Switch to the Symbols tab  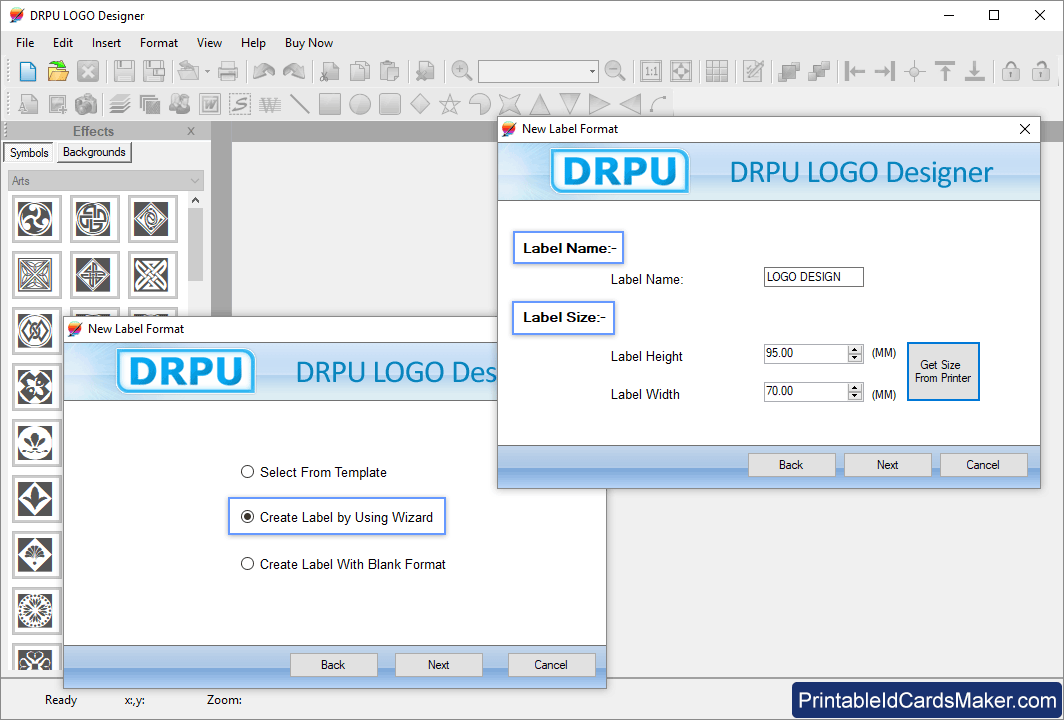[29, 153]
